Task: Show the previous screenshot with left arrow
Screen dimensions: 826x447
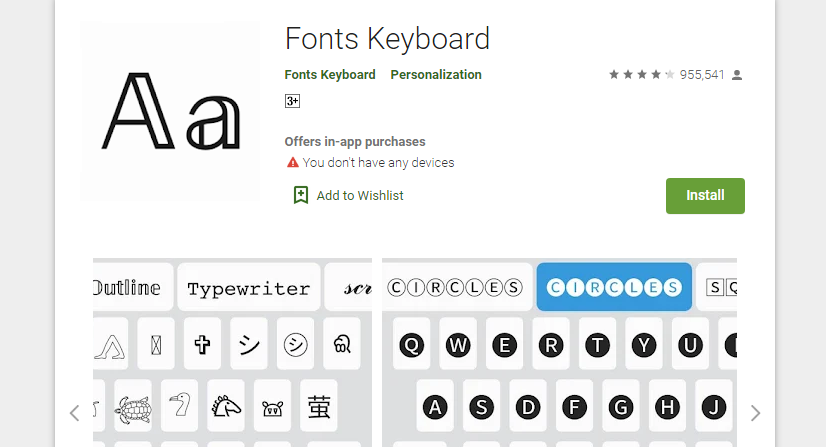Action: pos(74,413)
